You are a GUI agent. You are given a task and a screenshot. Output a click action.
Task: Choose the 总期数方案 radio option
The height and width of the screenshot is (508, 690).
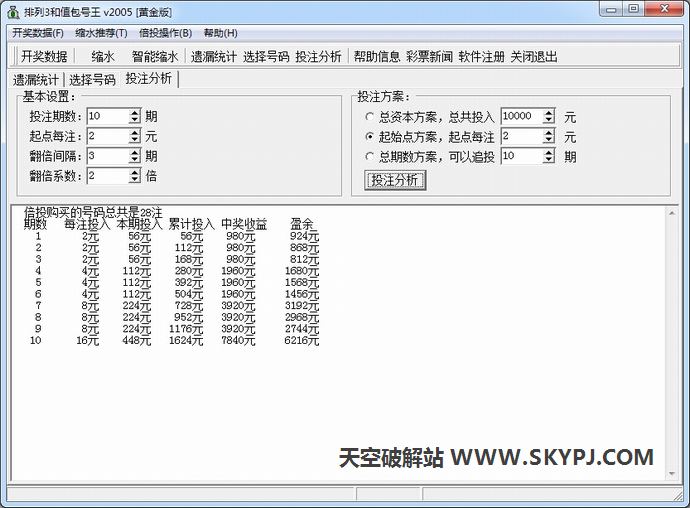click(370, 157)
